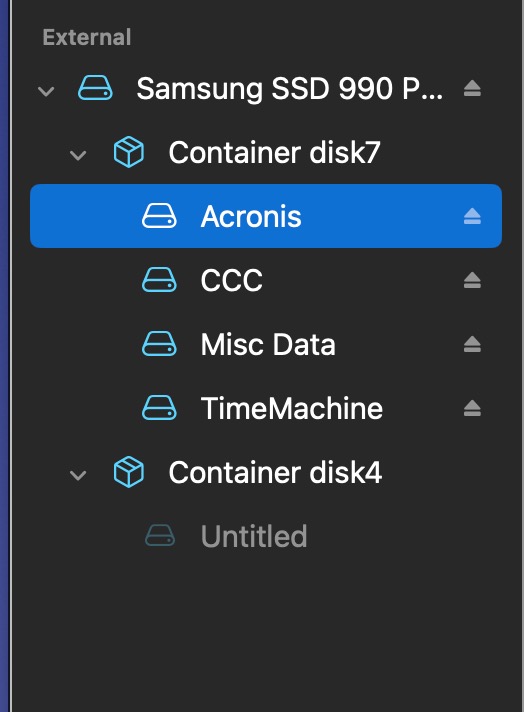The height and width of the screenshot is (712, 524).
Task: Select the dimmed Untitled volume
Action: 254,536
